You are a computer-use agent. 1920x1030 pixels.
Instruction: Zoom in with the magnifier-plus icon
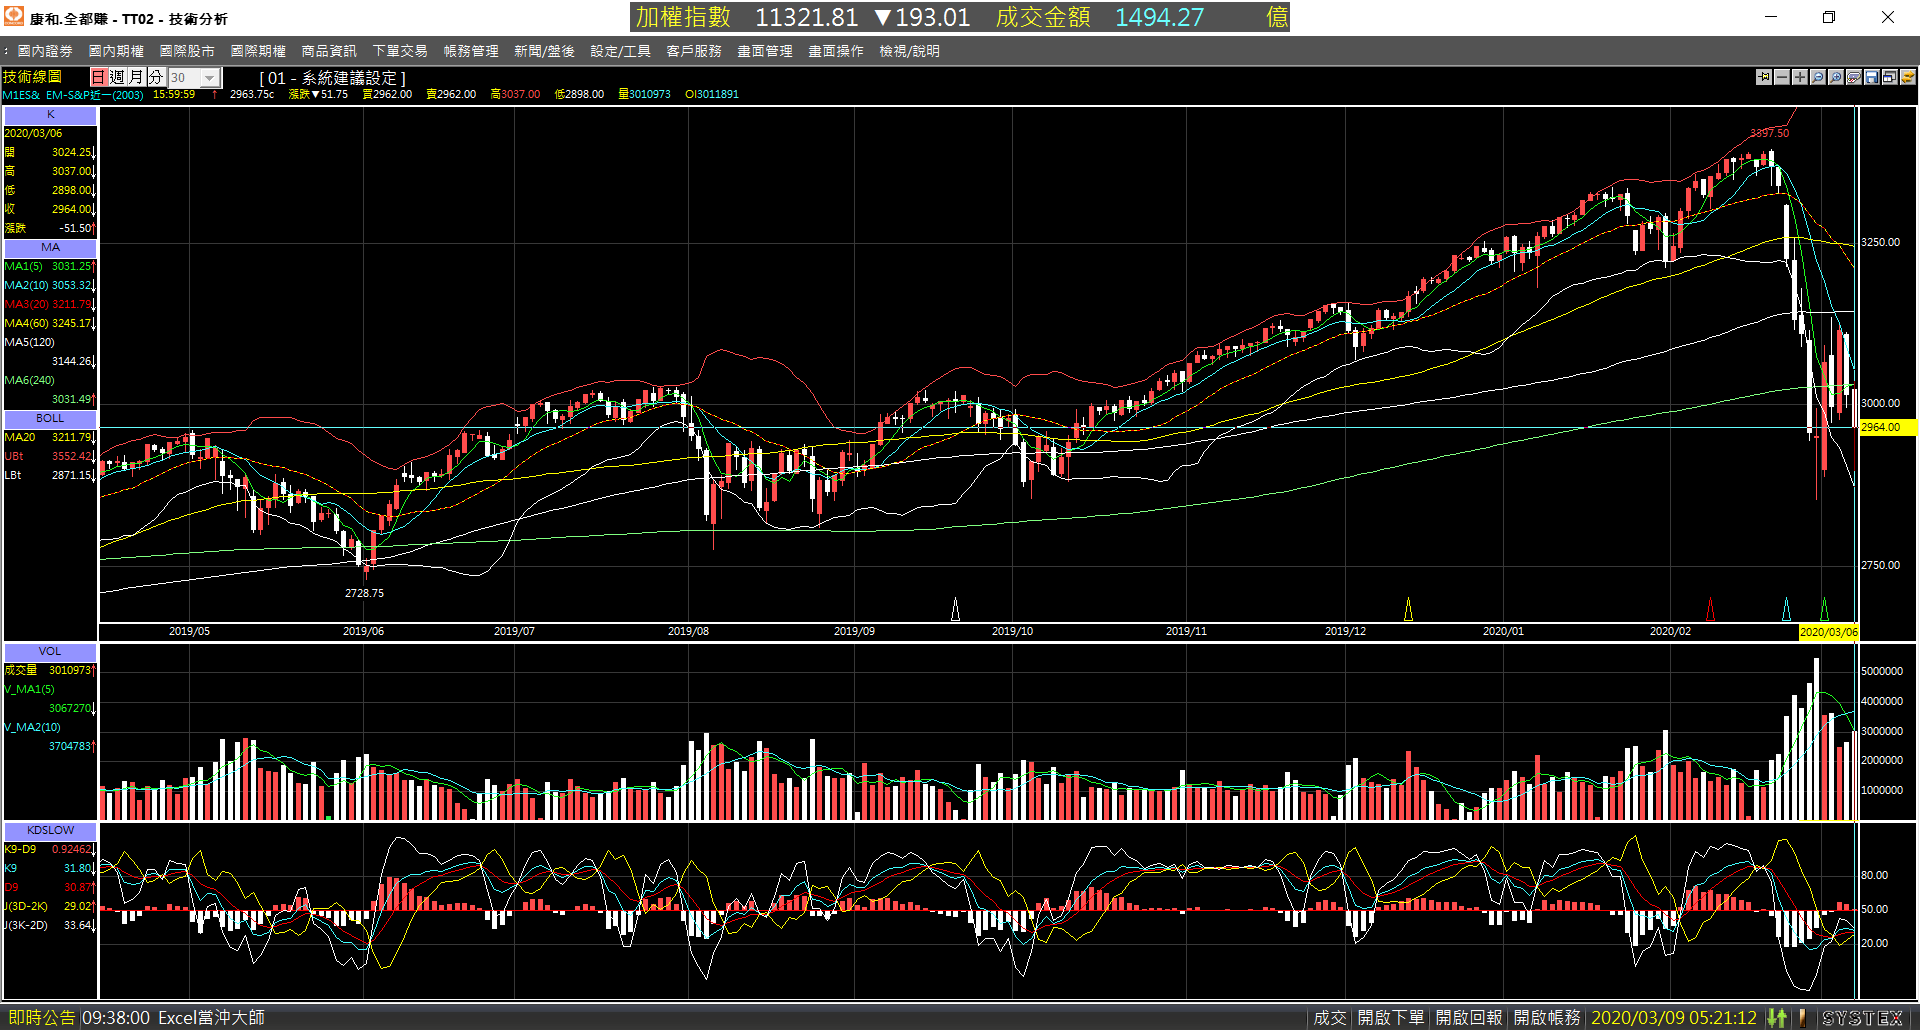pos(1836,77)
